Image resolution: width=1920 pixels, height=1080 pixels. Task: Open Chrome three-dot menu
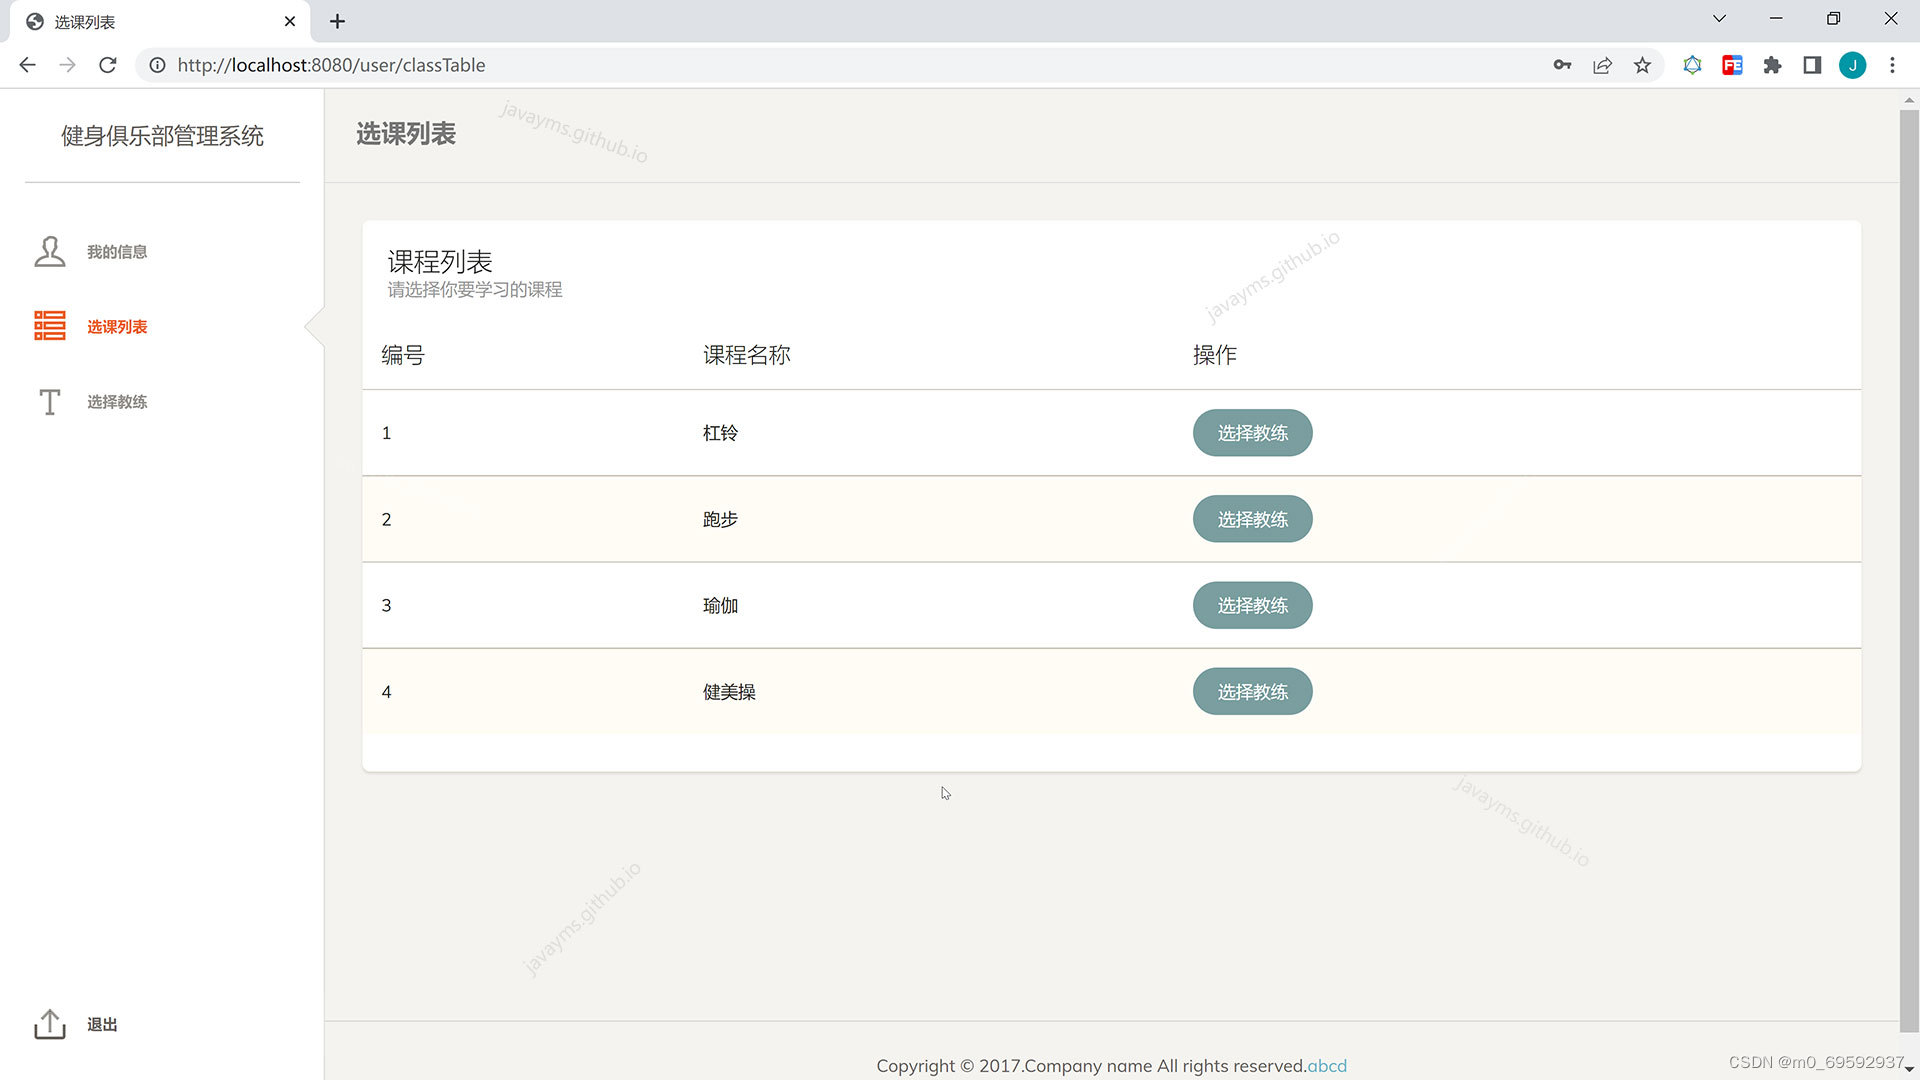tap(1892, 65)
